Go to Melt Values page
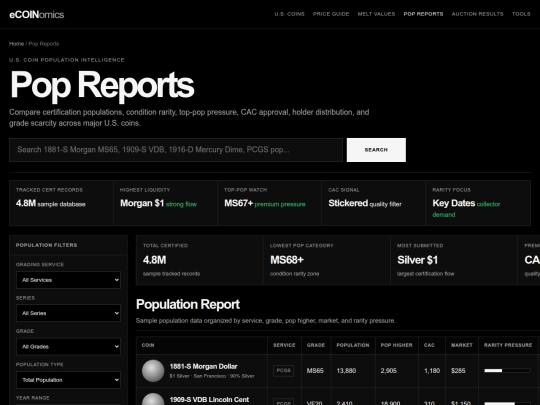 [376, 14]
